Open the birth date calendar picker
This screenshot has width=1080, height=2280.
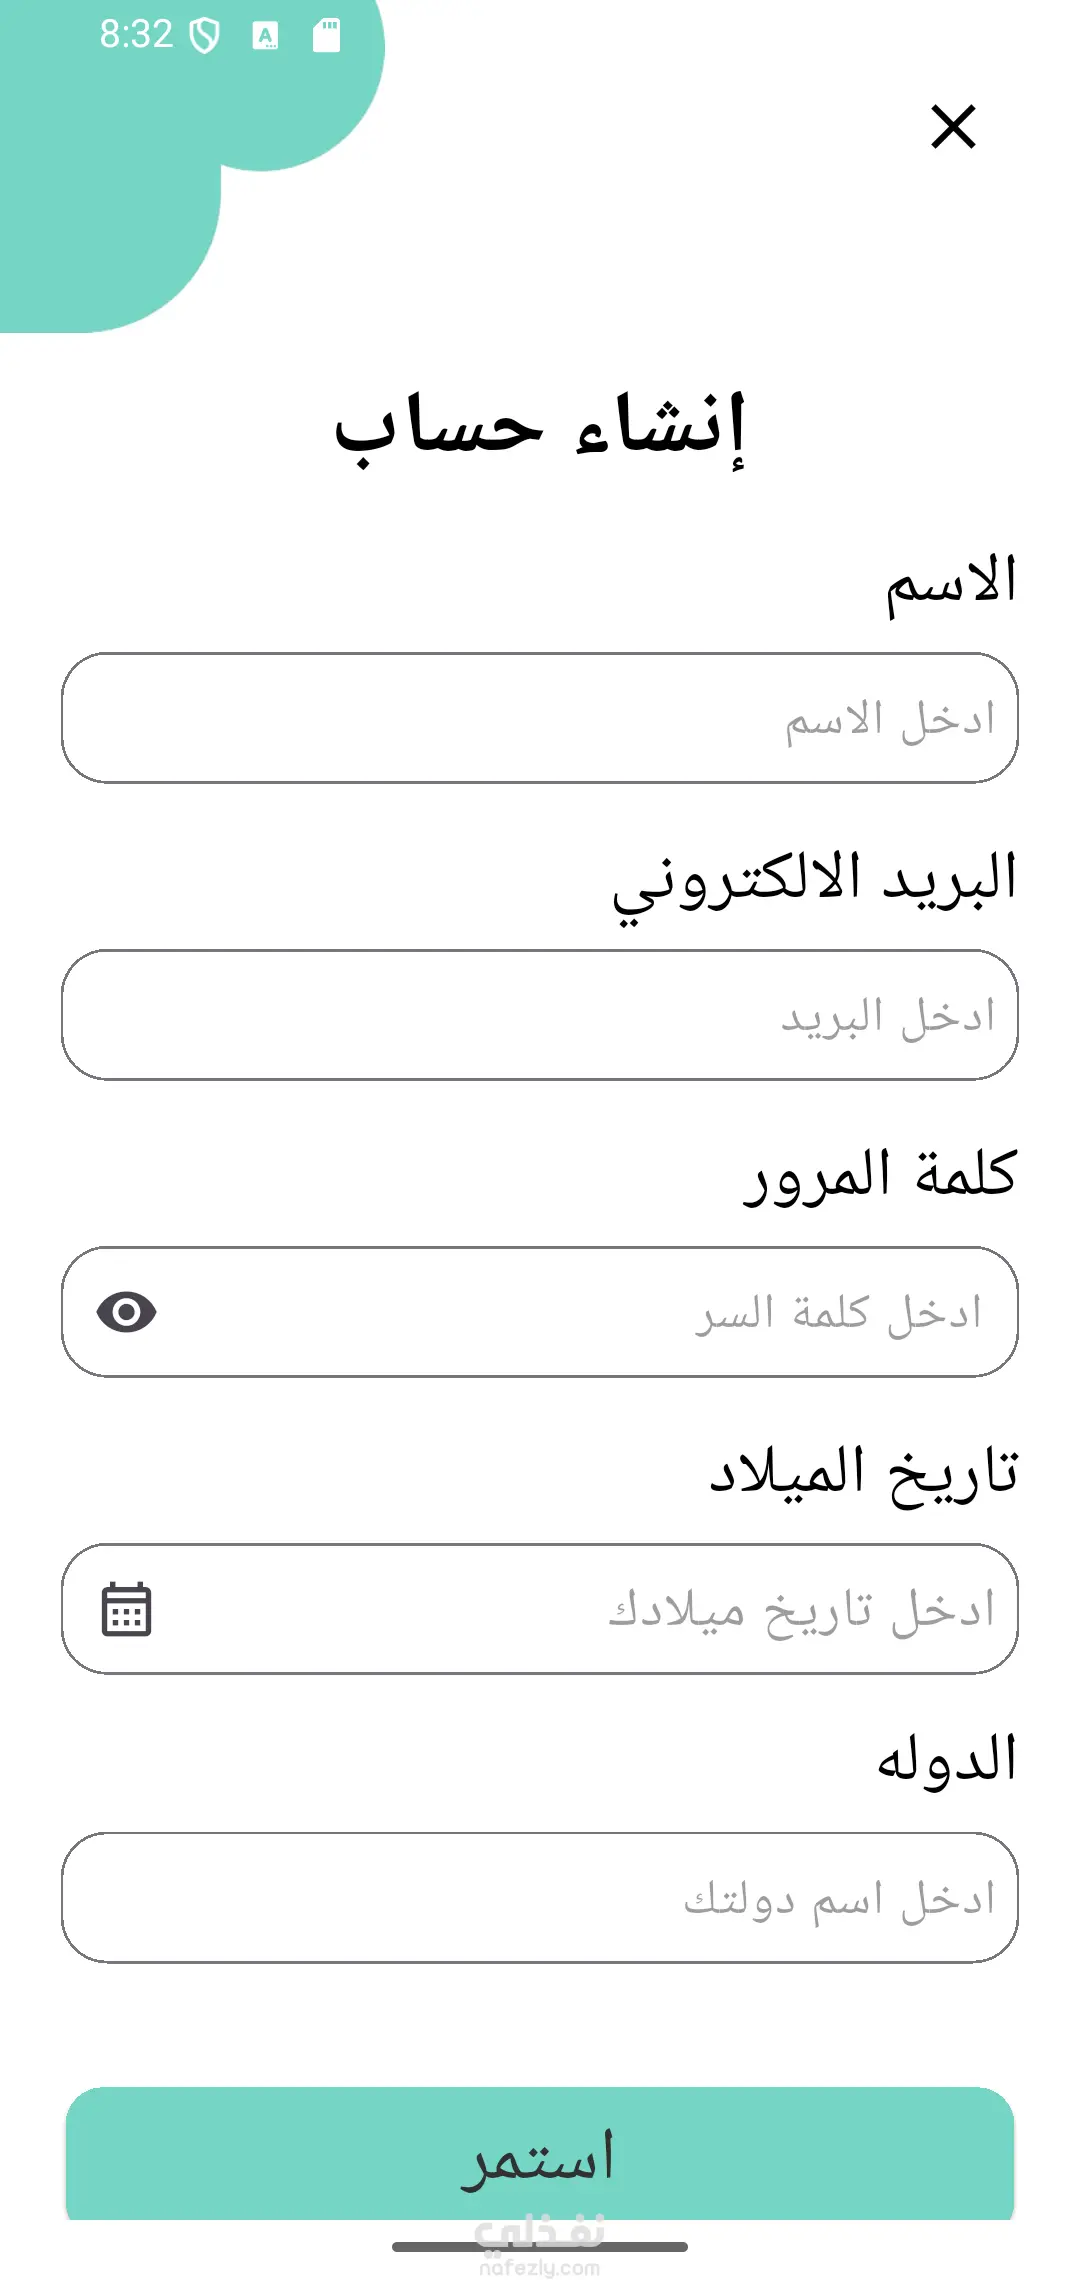coord(127,1609)
